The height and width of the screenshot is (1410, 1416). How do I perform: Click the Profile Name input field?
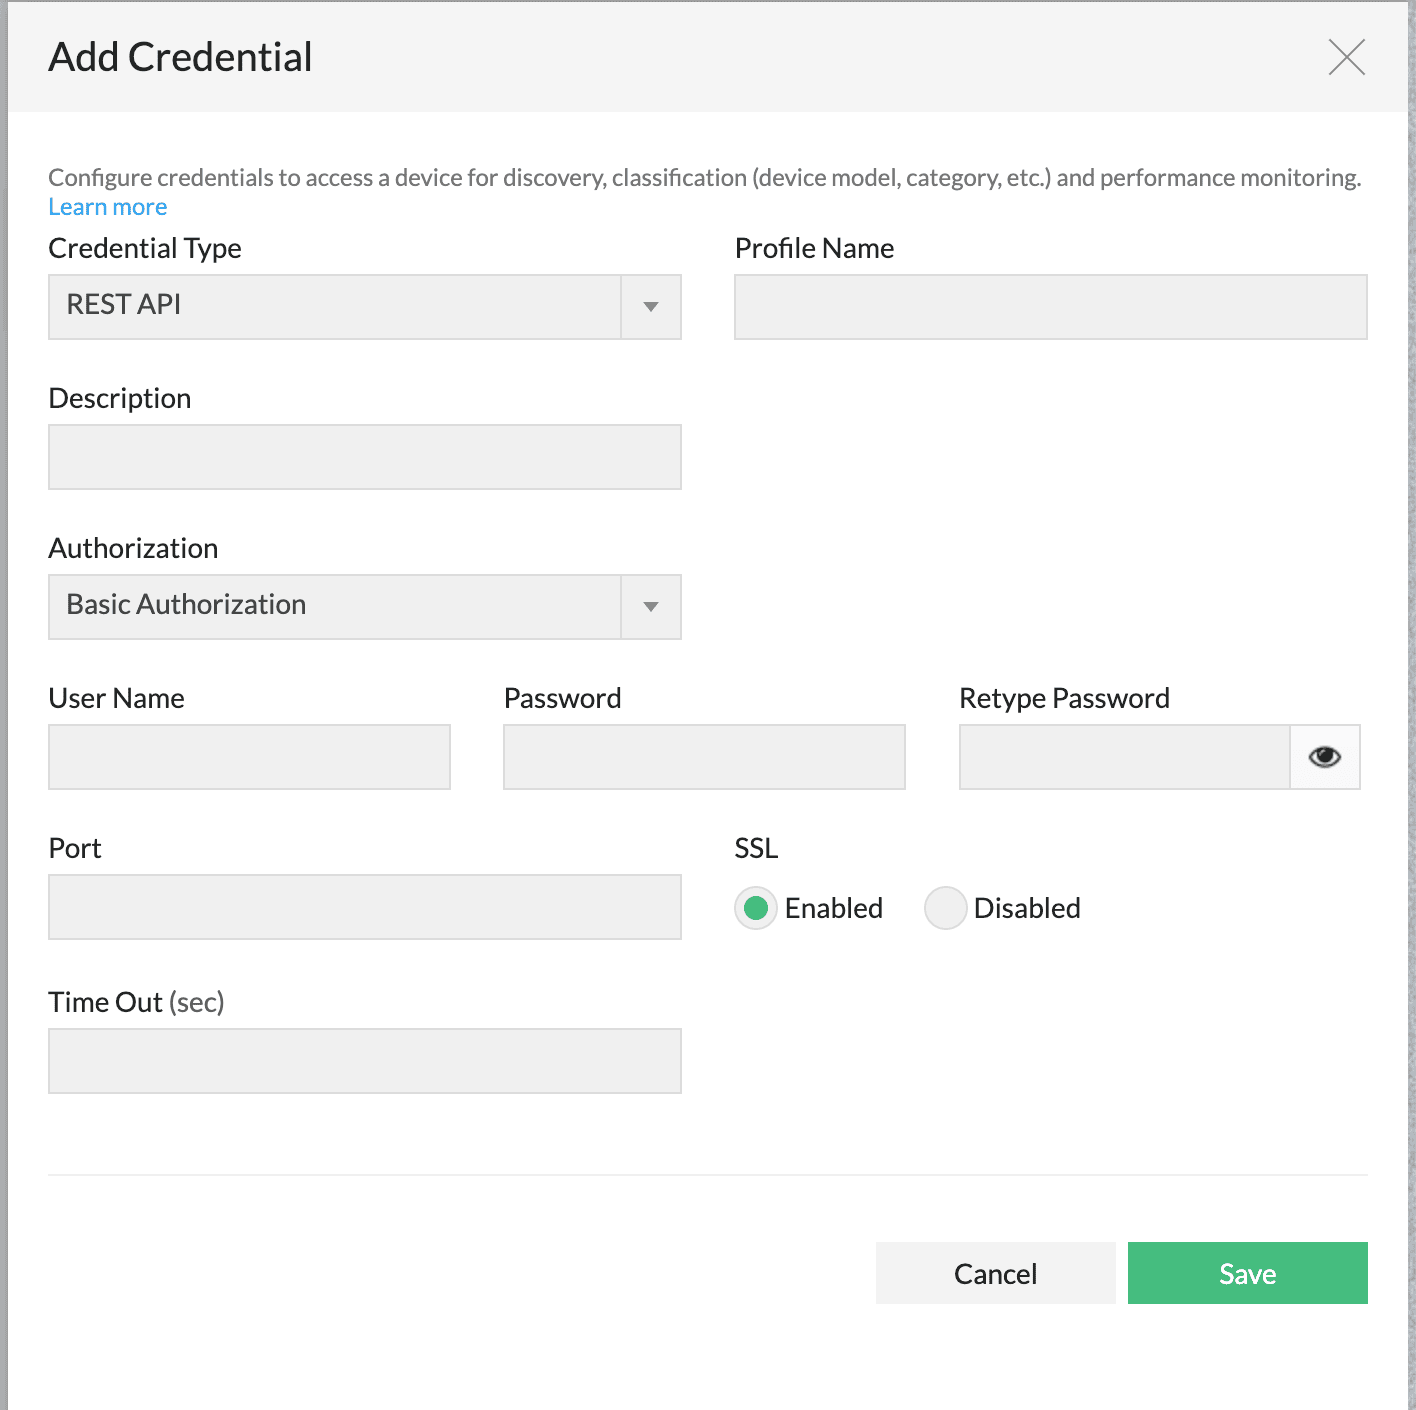click(1050, 307)
